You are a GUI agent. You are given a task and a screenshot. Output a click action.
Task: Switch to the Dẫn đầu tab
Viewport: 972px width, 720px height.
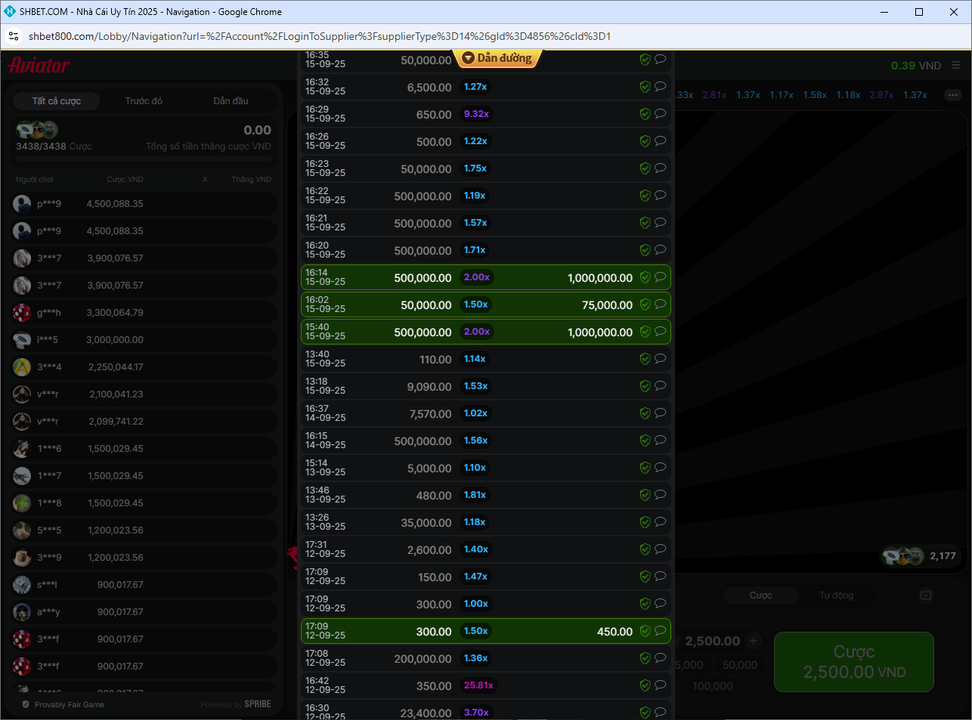pos(231,101)
